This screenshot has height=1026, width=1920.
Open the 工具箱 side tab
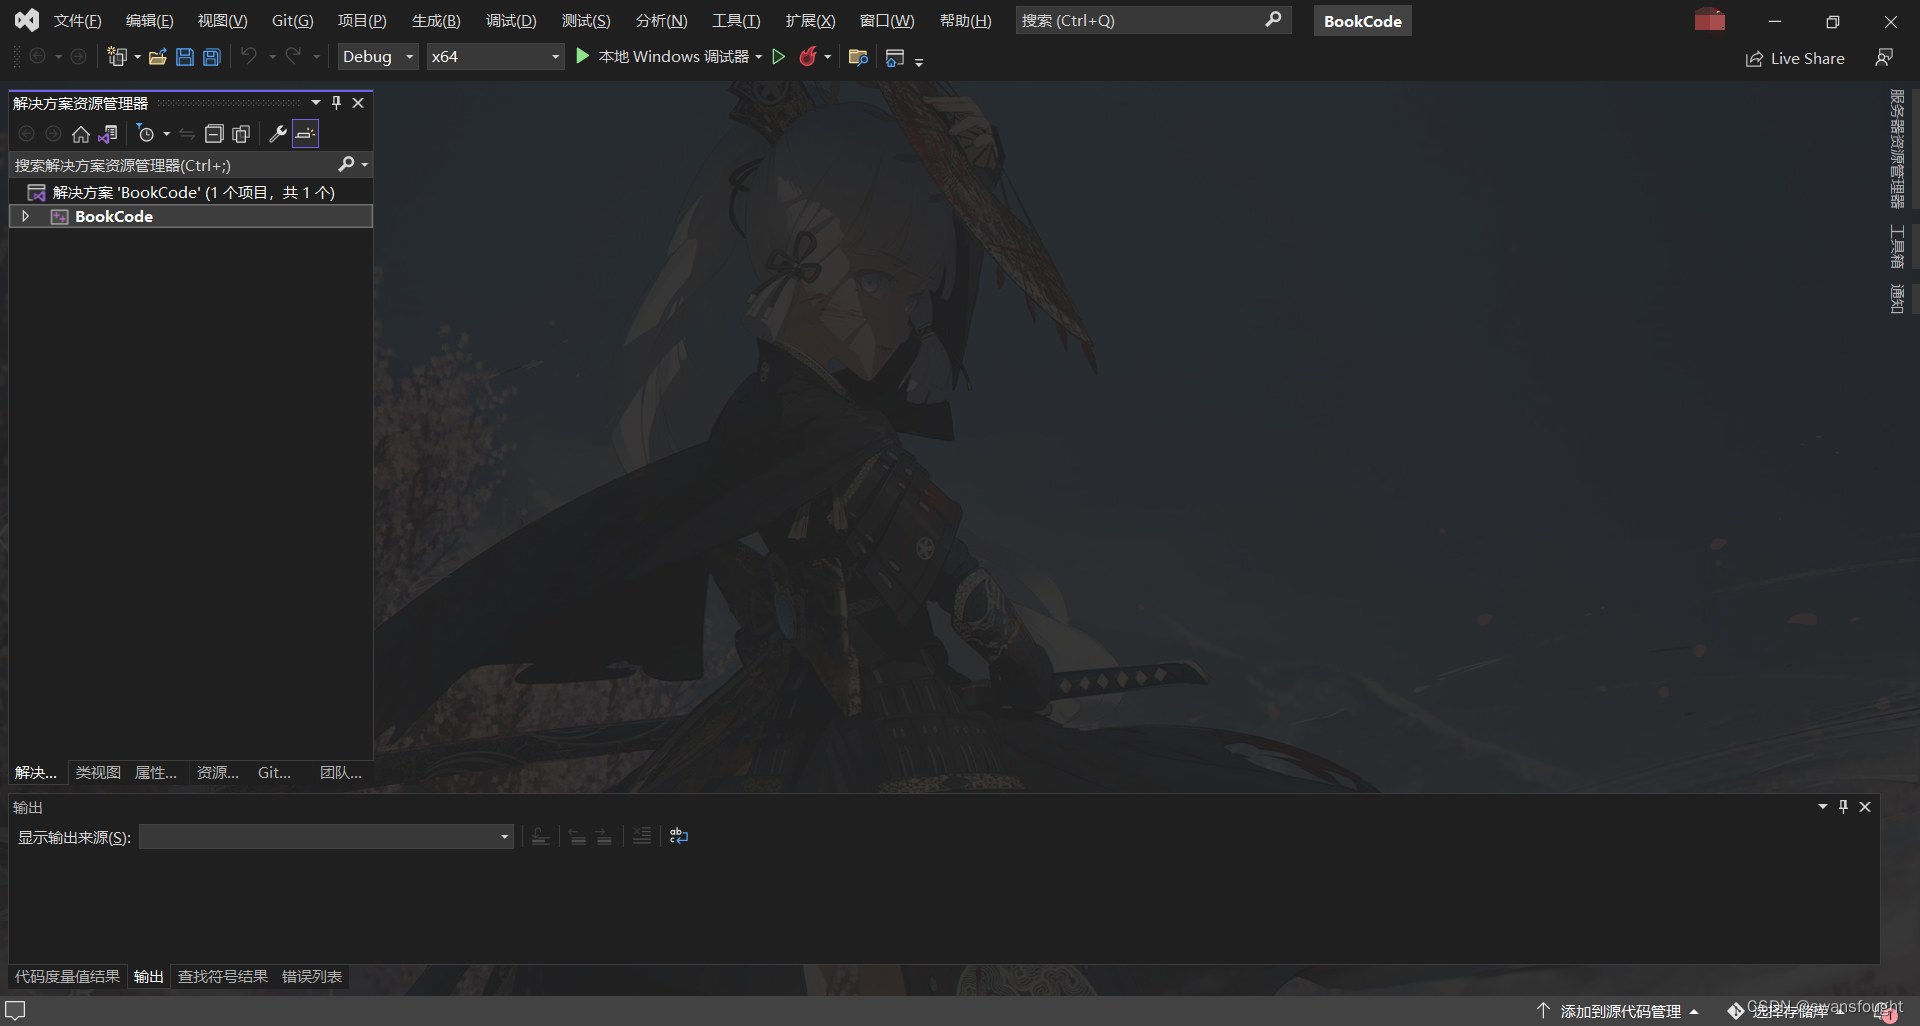(1896, 246)
